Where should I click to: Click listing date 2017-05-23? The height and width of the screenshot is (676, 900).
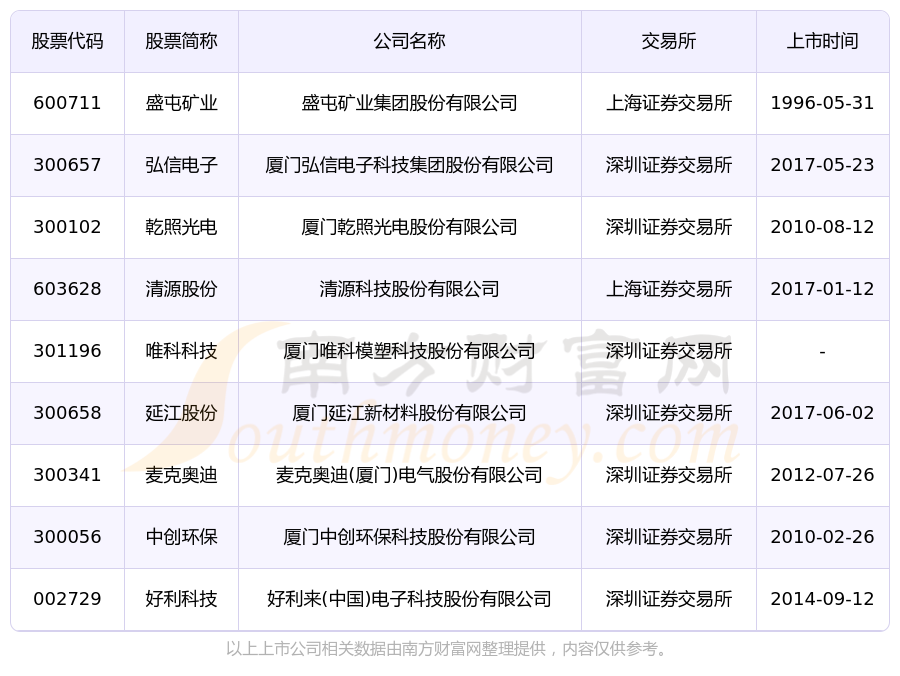[823, 165]
